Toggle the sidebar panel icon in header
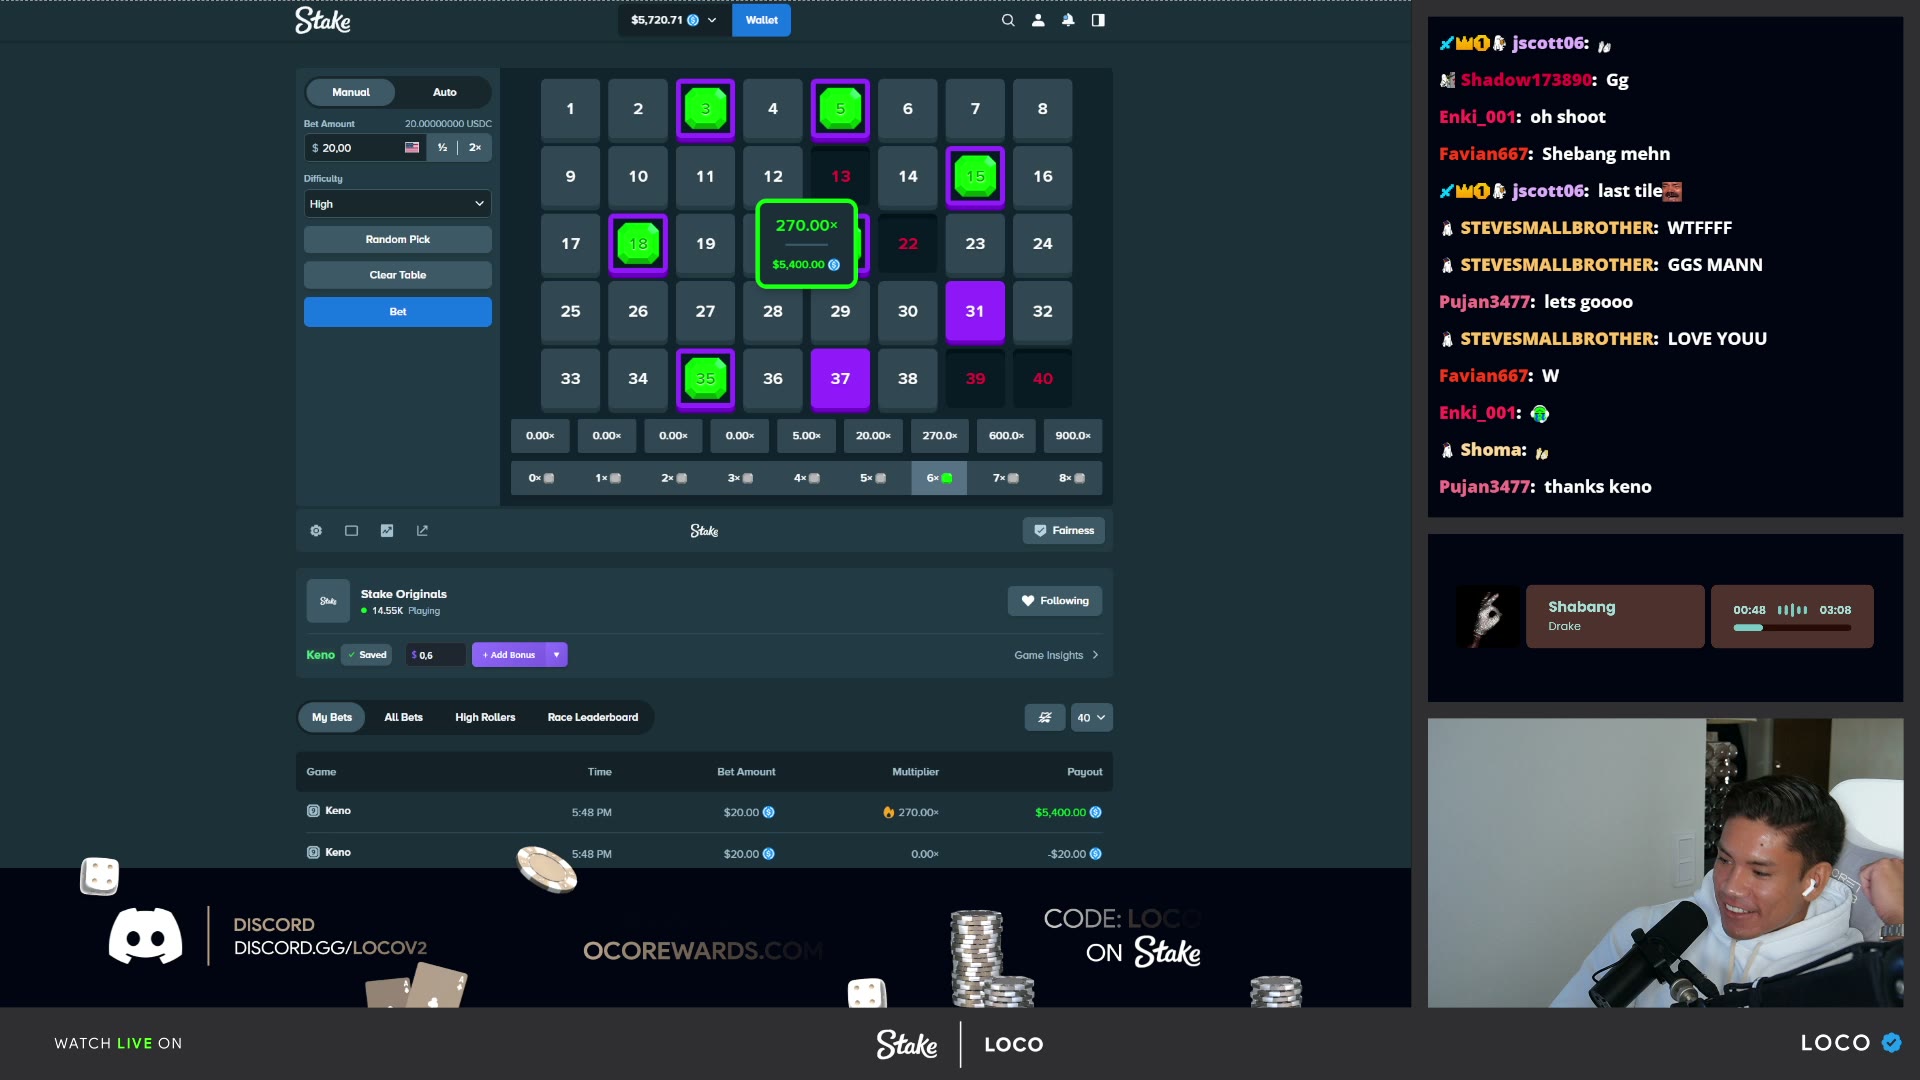The width and height of the screenshot is (1920, 1080). click(x=1098, y=20)
